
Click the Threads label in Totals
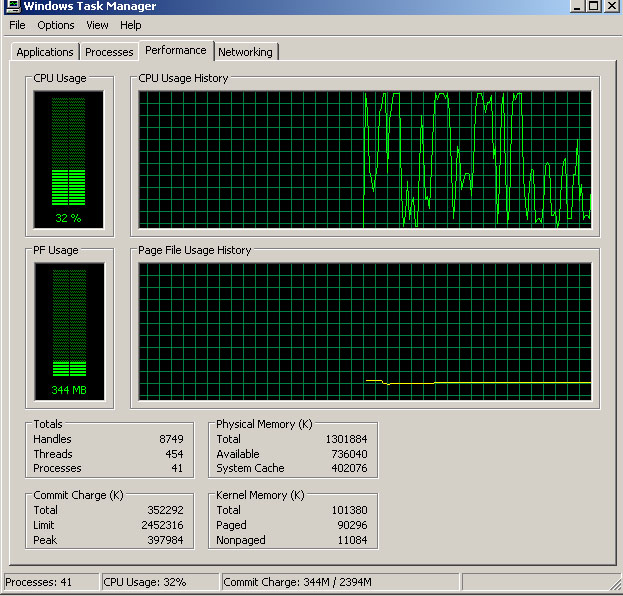[53, 454]
